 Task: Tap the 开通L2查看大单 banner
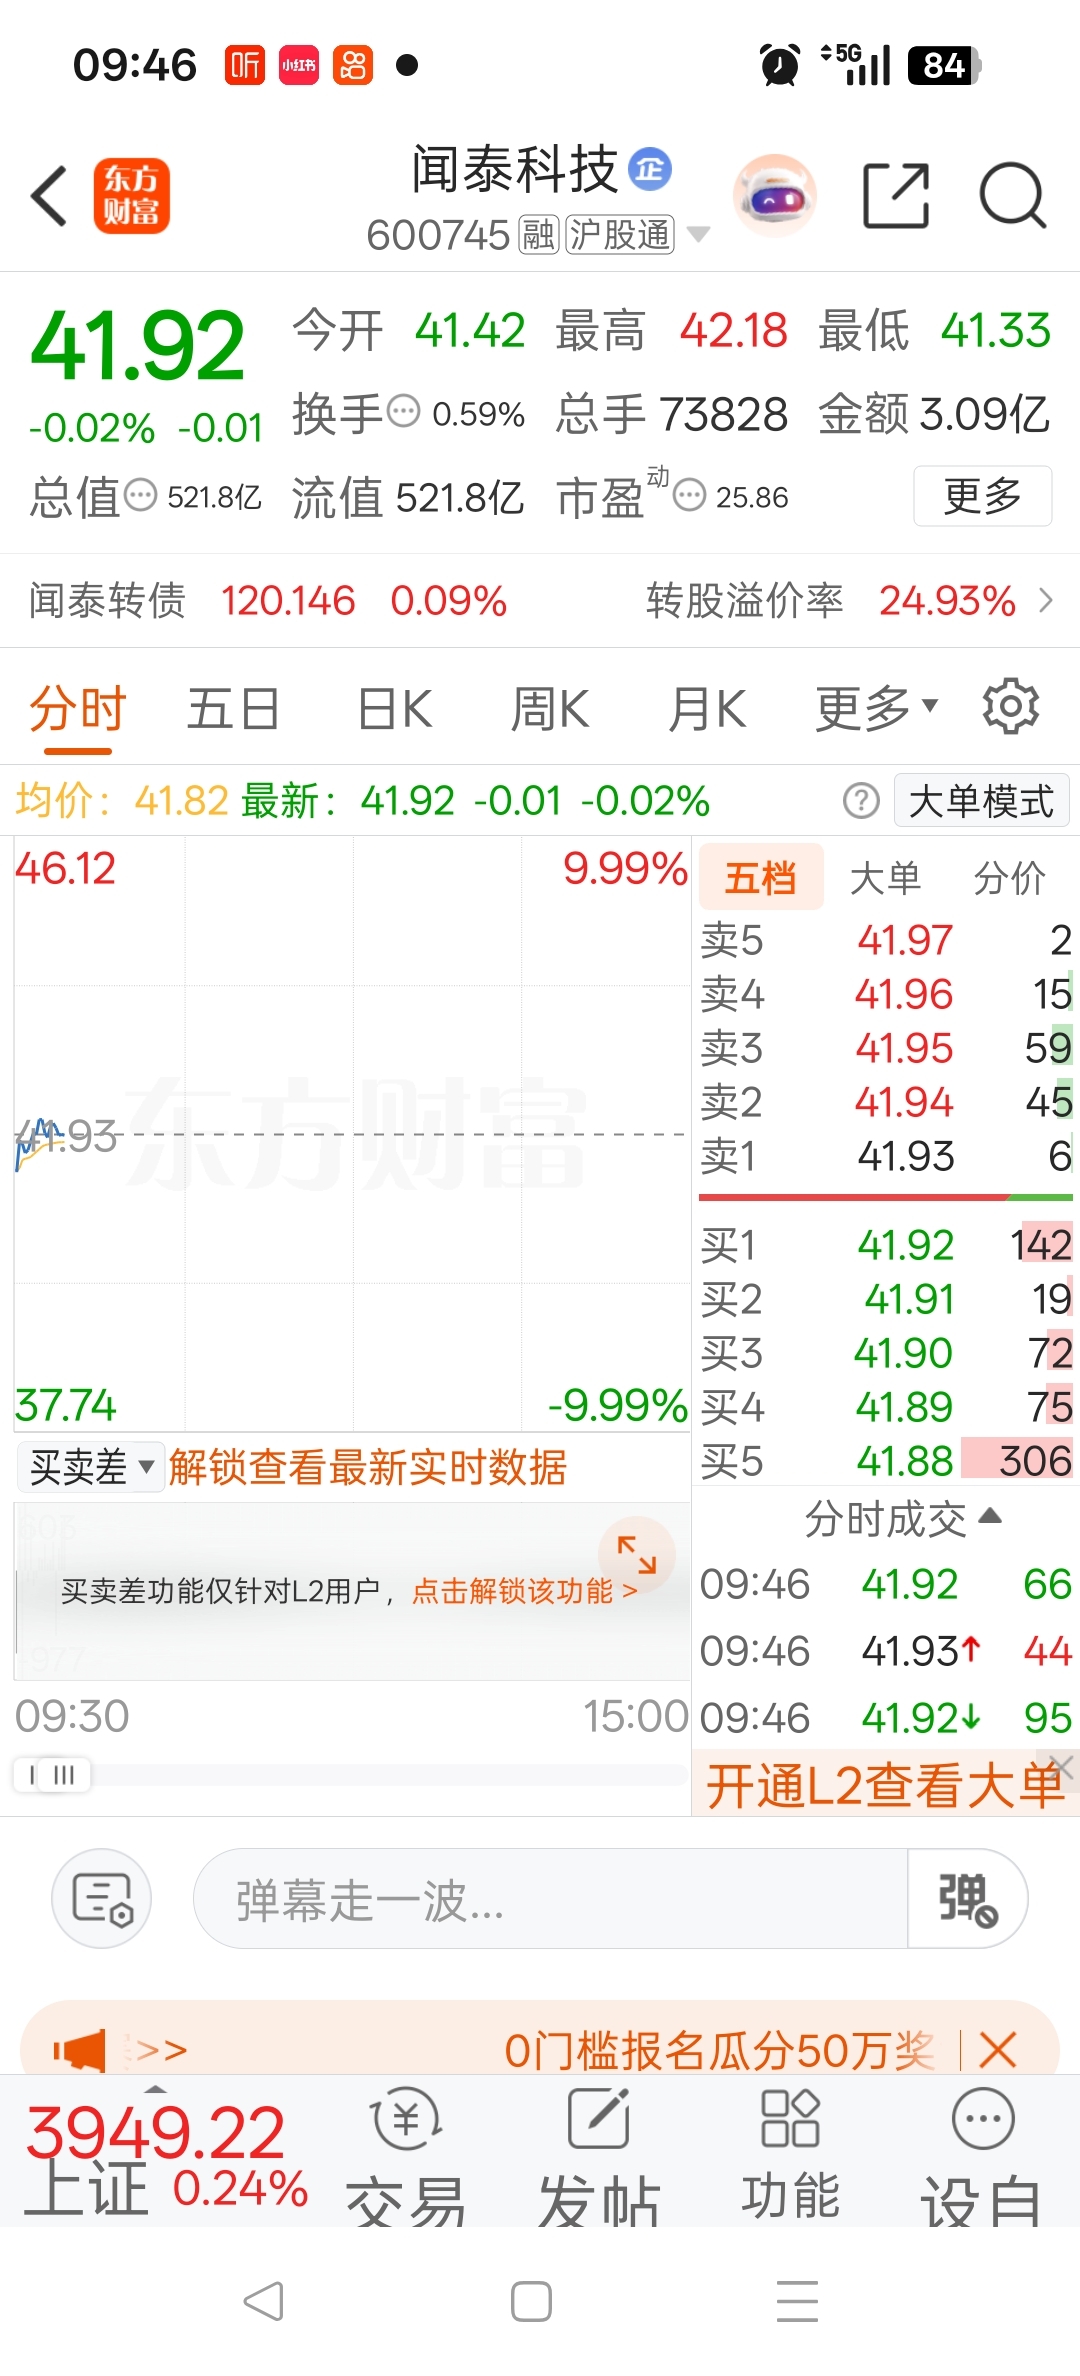(x=884, y=1785)
